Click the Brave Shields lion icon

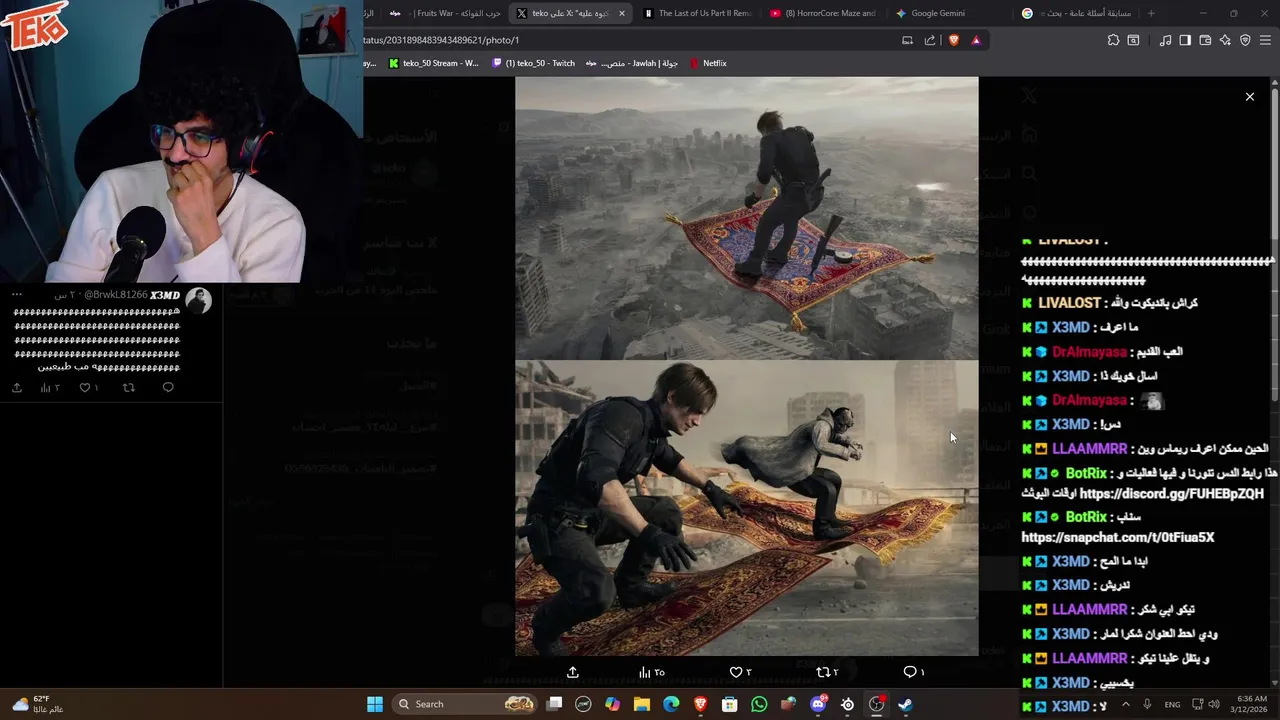[953, 40]
